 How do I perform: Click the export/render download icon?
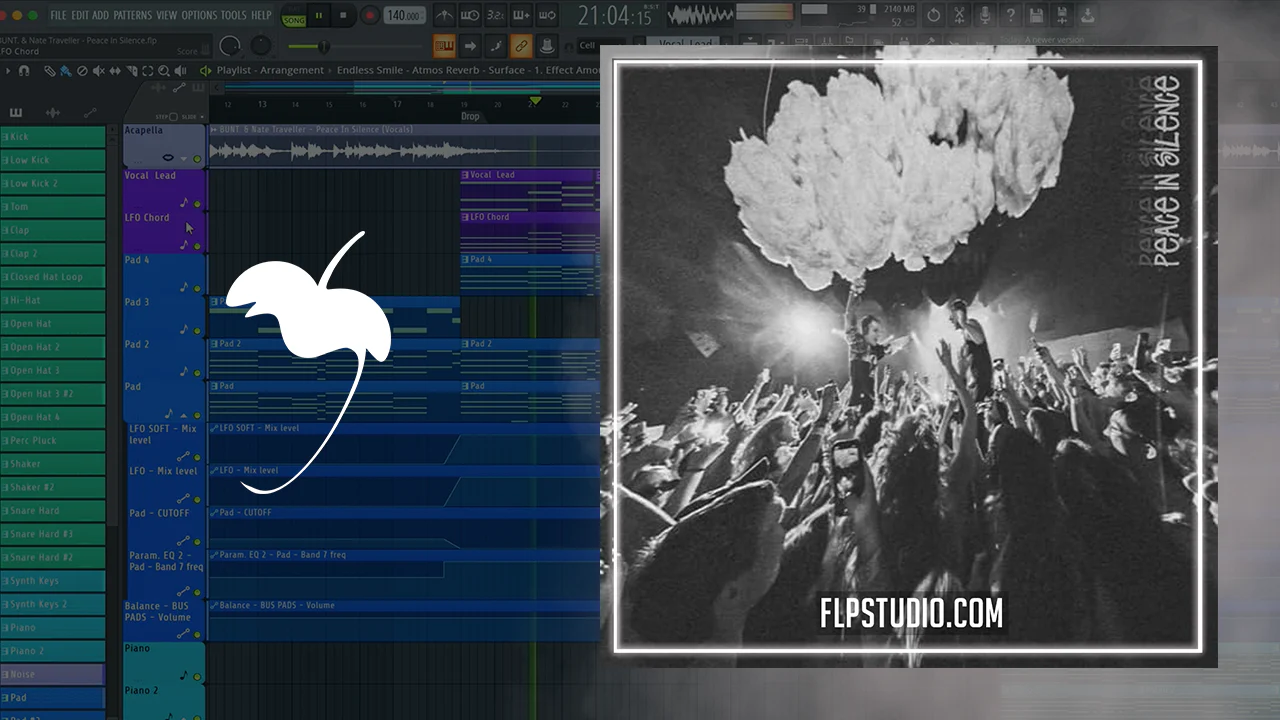pos(1087,15)
